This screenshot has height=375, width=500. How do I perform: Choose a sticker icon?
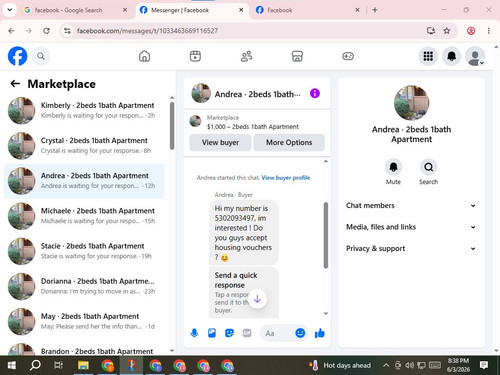(x=229, y=333)
